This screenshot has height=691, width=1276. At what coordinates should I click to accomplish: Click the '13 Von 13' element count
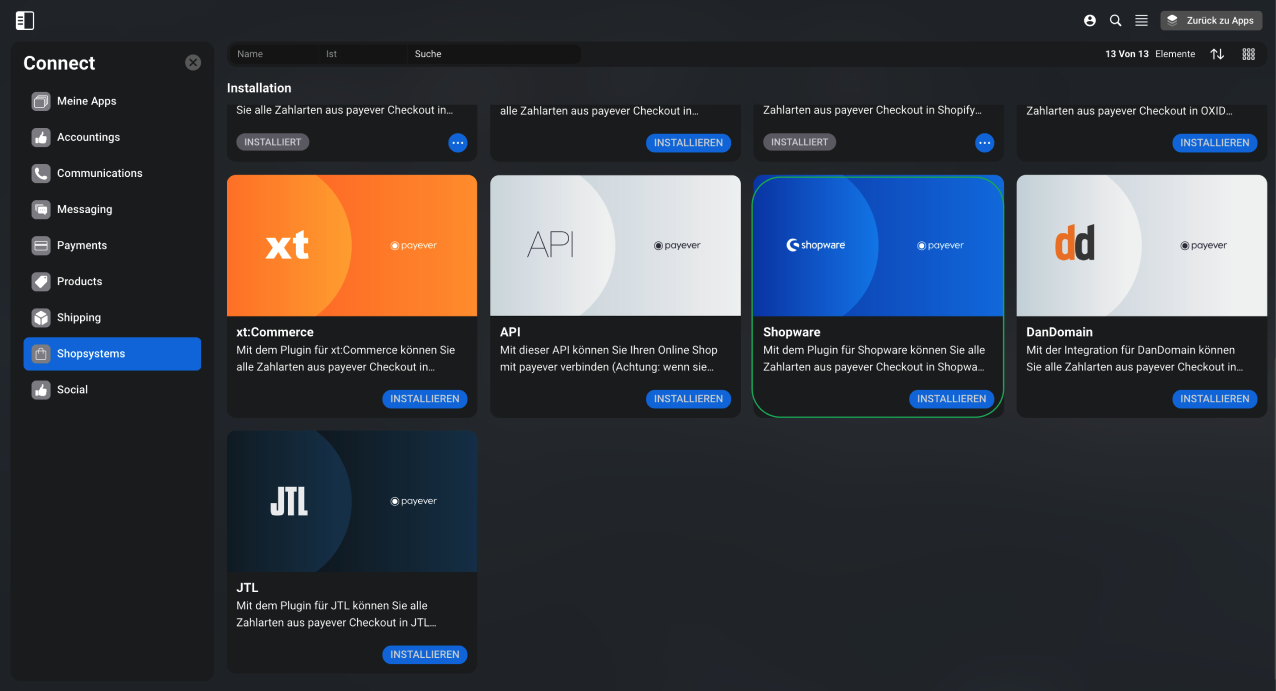[x=1127, y=54]
